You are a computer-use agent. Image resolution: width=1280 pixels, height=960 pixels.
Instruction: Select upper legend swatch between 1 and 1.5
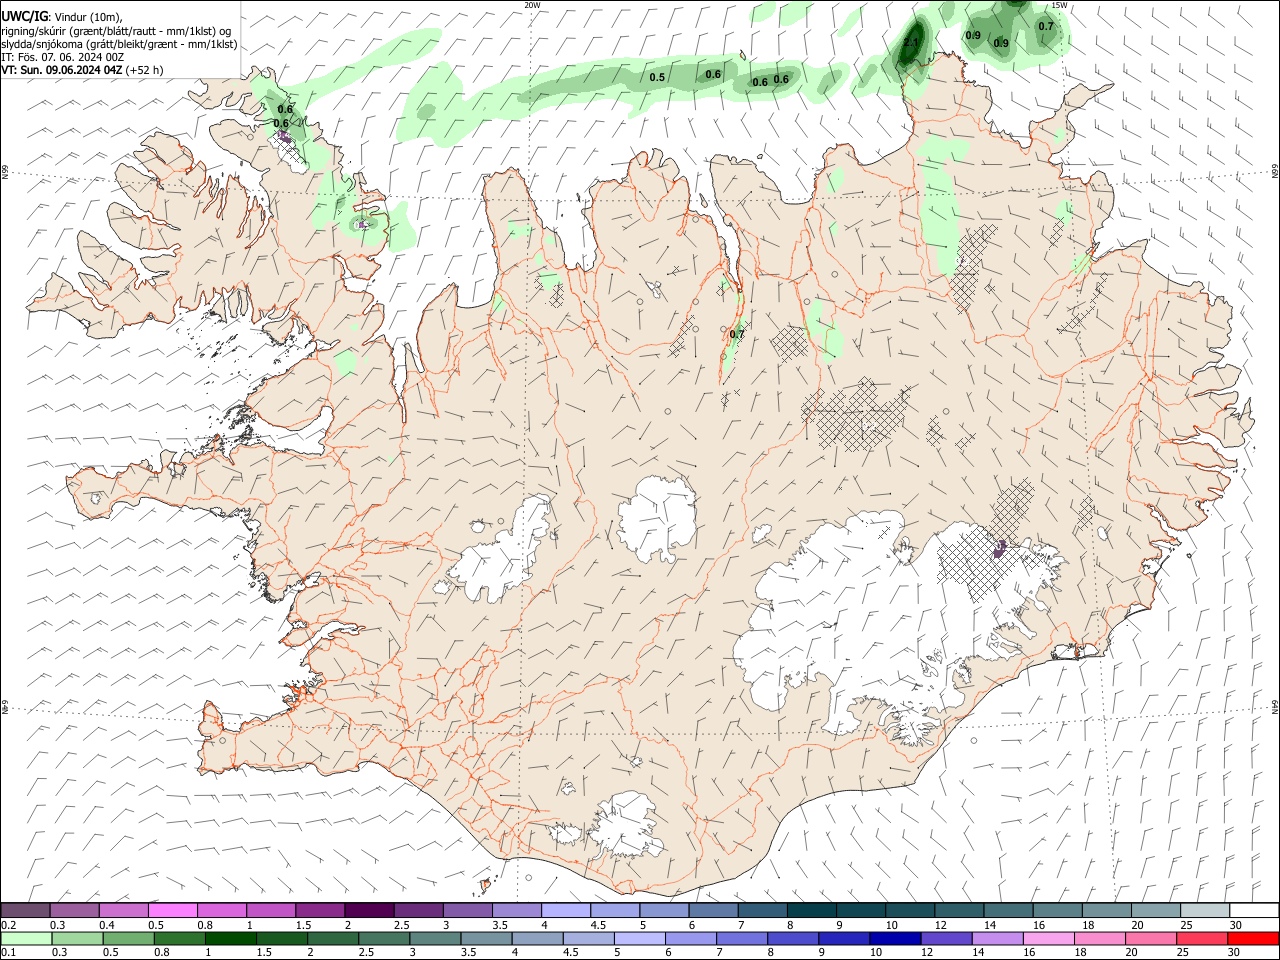270,910
